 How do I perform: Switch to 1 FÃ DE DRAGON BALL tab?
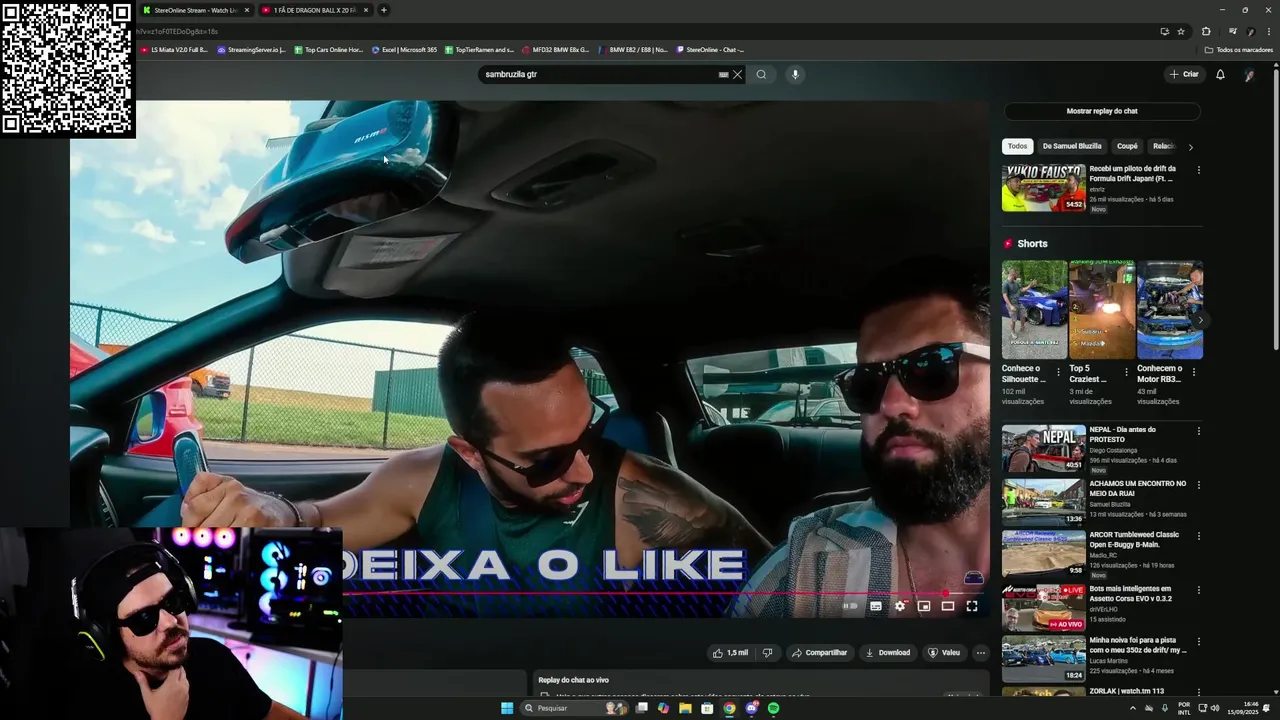point(312,10)
